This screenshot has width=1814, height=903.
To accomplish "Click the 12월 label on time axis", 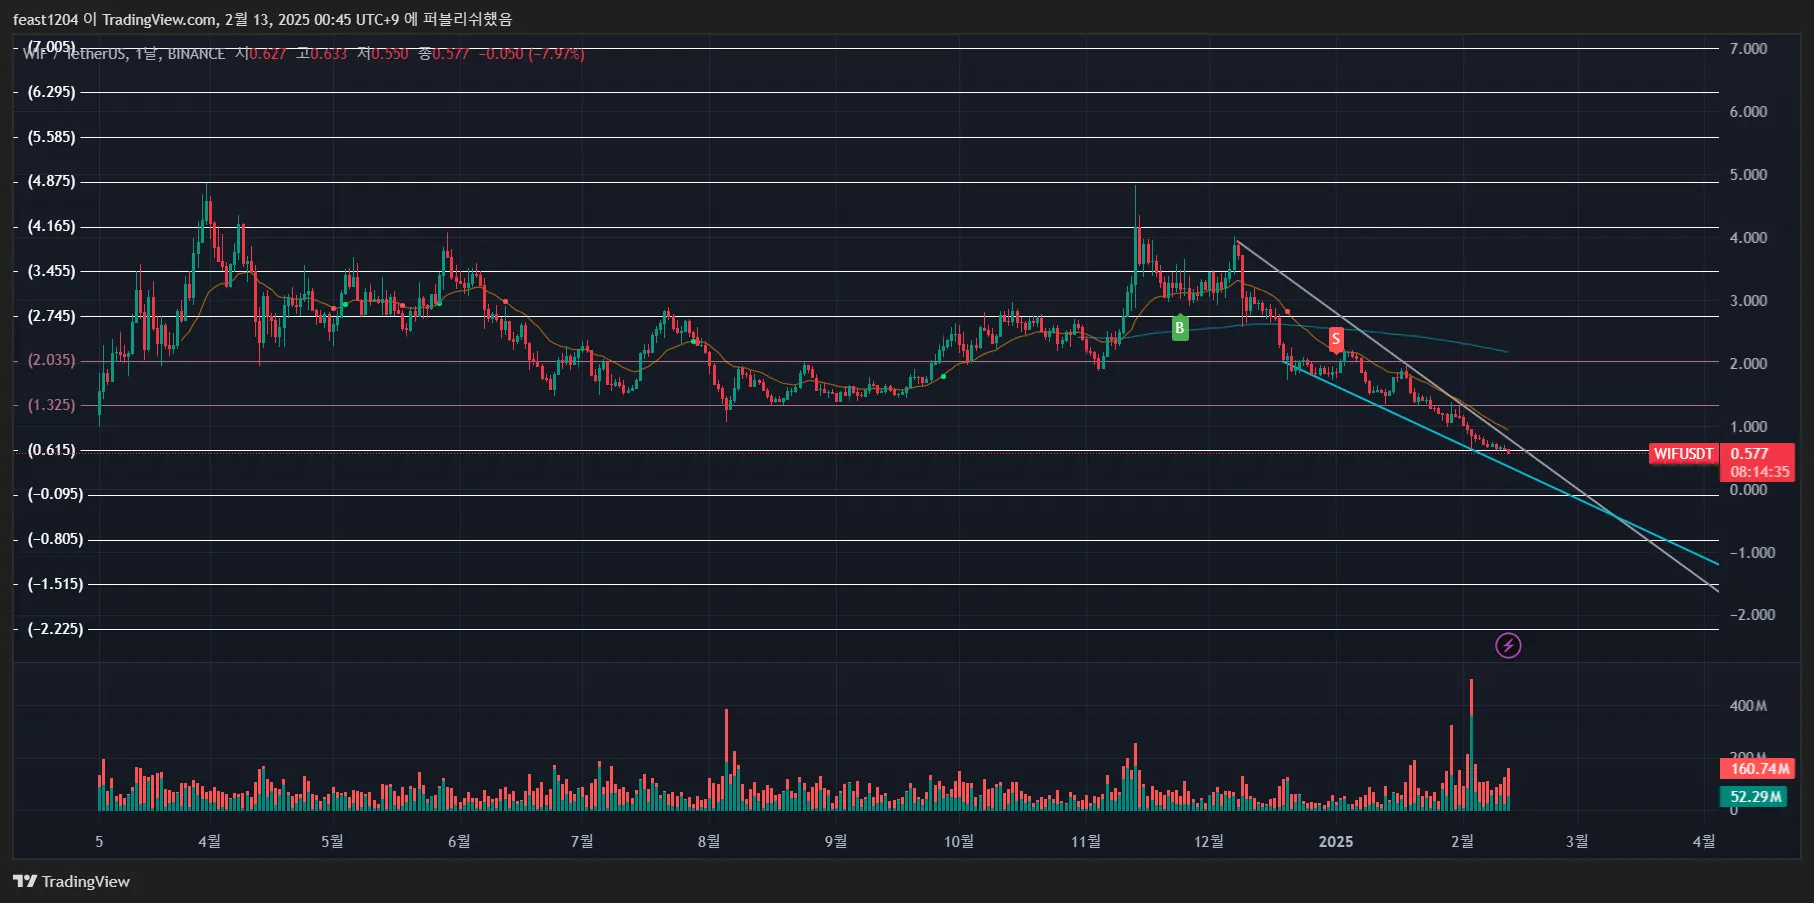I will [x=1209, y=842].
